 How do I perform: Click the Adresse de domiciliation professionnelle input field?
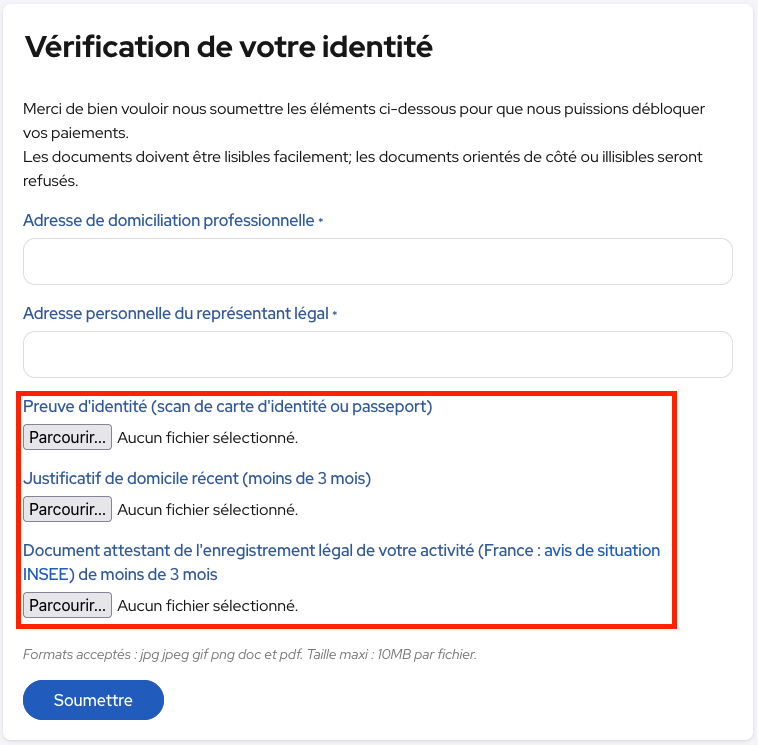click(x=378, y=261)
